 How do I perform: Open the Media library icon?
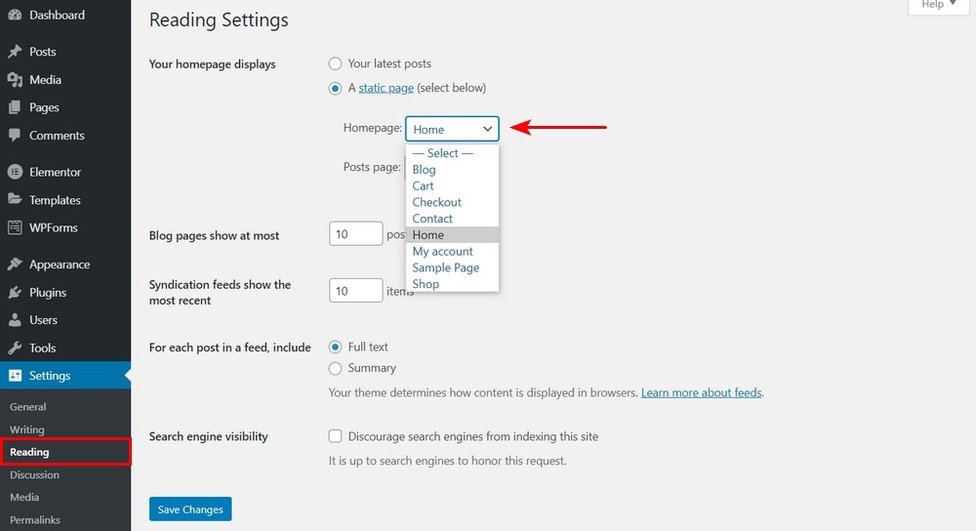(15, 80)
